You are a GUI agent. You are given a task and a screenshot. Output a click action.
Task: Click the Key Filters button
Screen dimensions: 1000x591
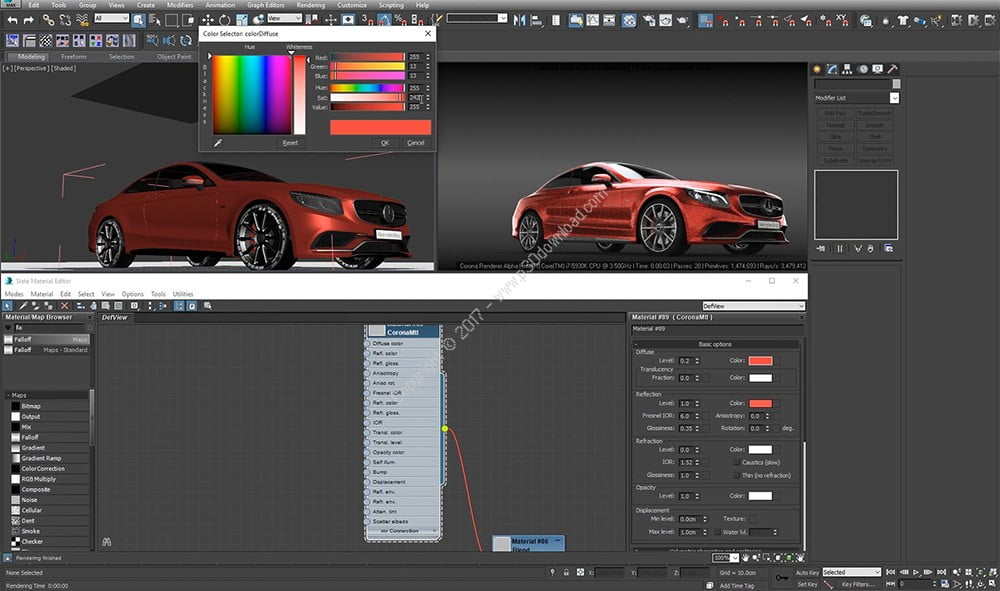point(858,584)
